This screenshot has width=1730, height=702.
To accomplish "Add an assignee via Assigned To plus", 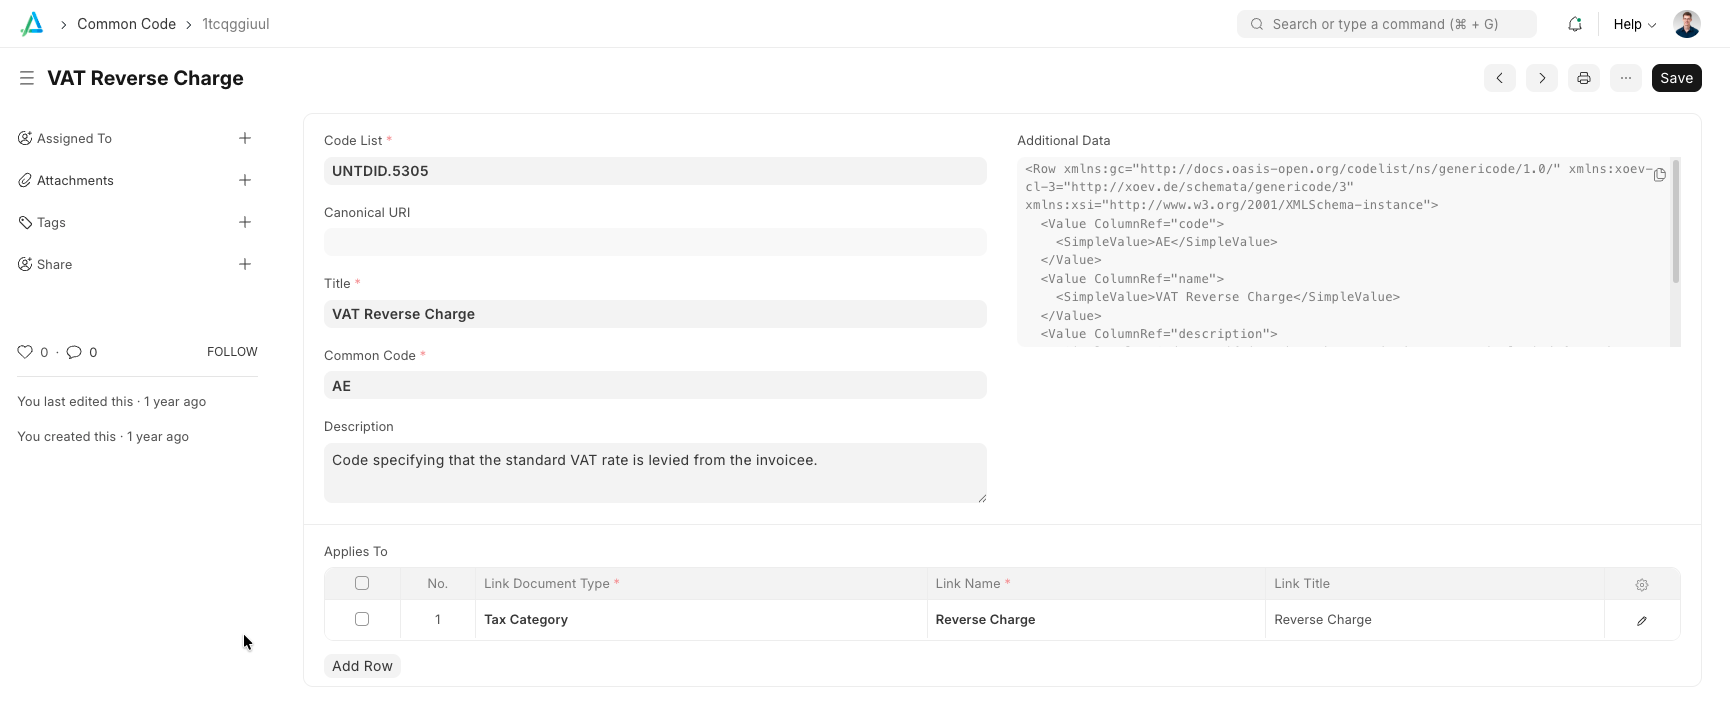I will click(245, 138).
